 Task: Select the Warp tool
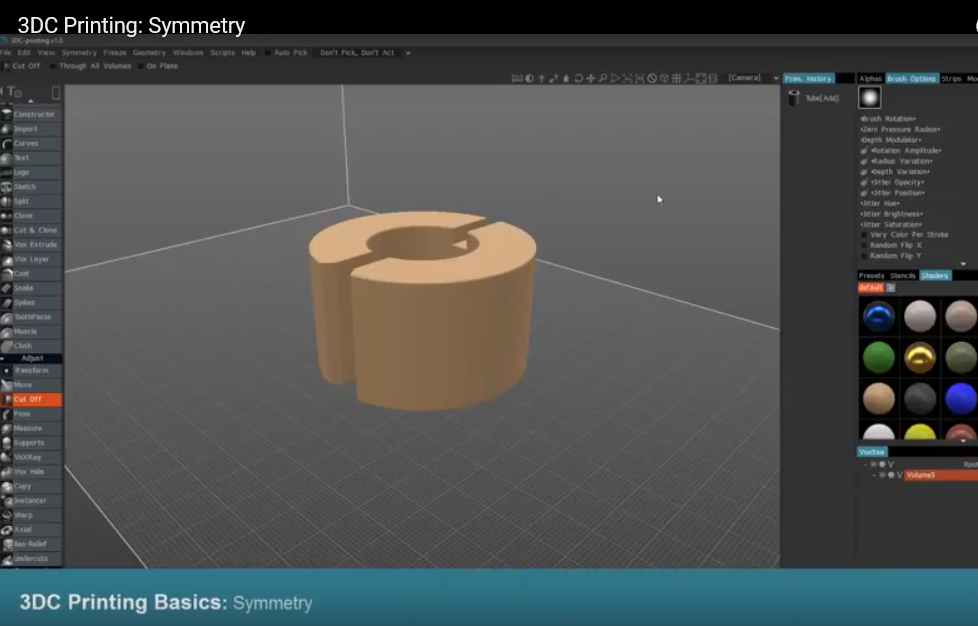(31, 515)
